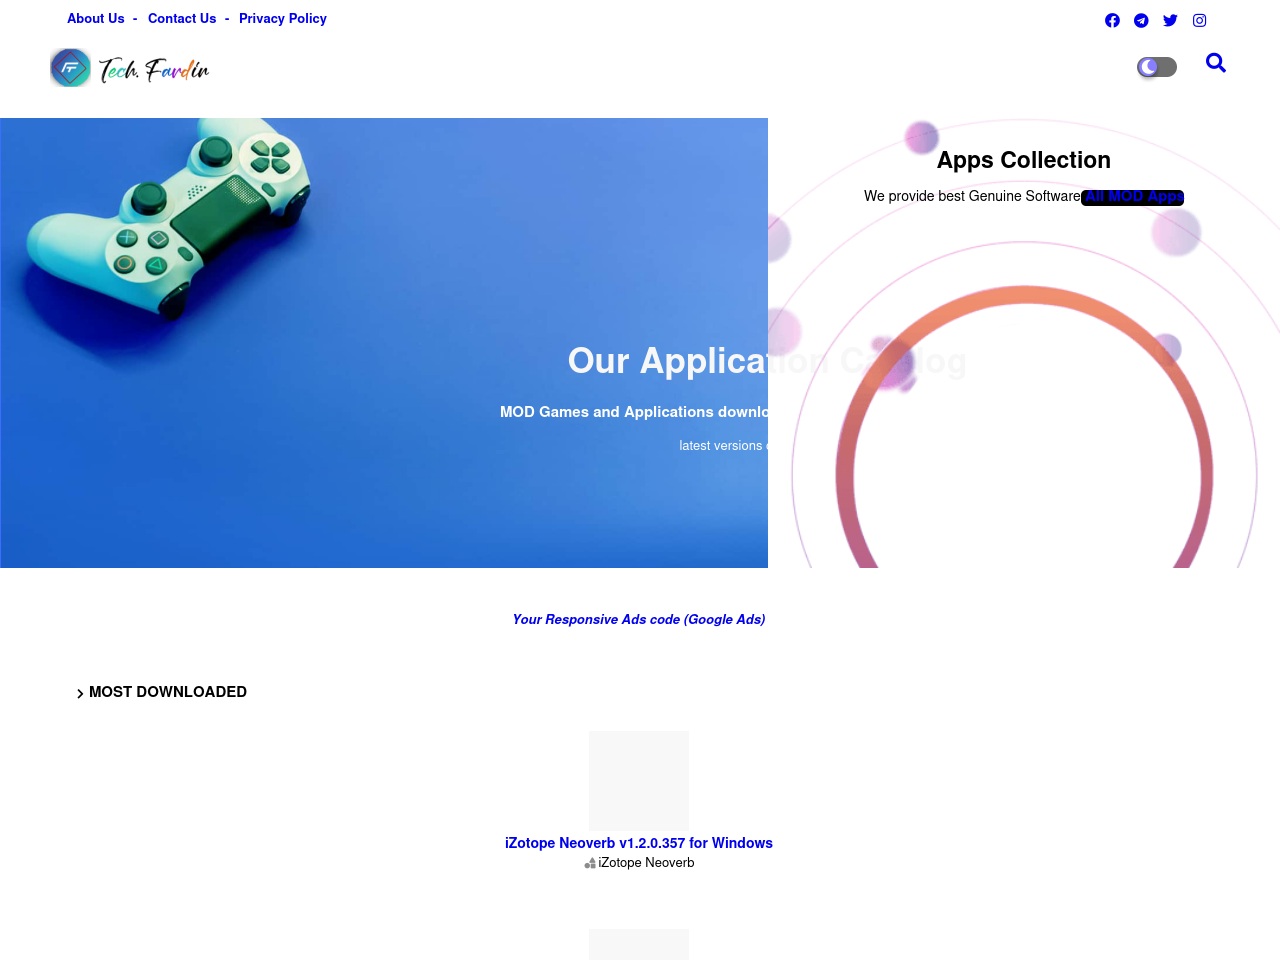Click the MOST DOWNLOADED heading
The width and height of the screenshot is (1280, 960).
168,692
